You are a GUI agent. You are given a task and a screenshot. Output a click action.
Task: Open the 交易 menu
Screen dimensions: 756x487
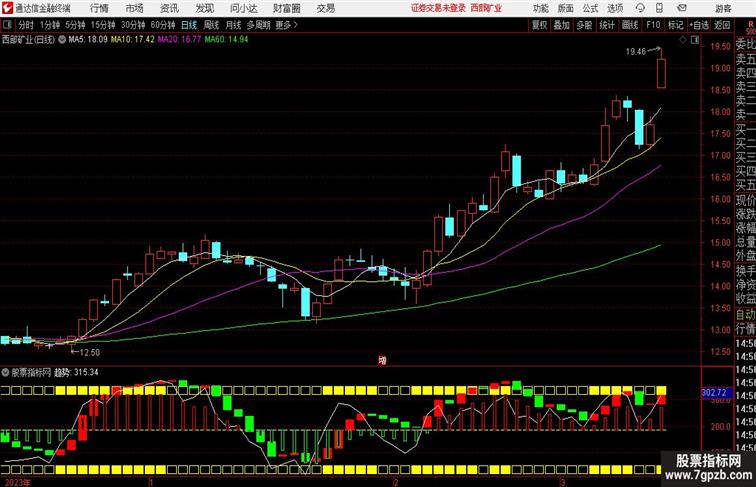tap(326, 8)
